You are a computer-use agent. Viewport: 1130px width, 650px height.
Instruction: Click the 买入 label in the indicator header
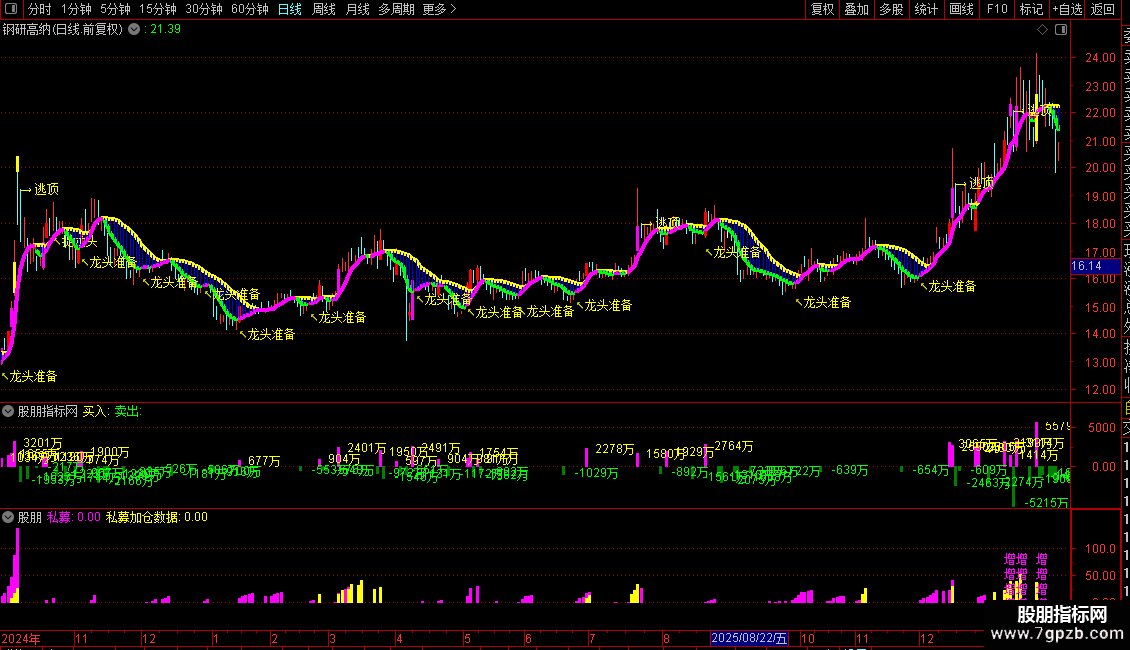tap(95, 411)
